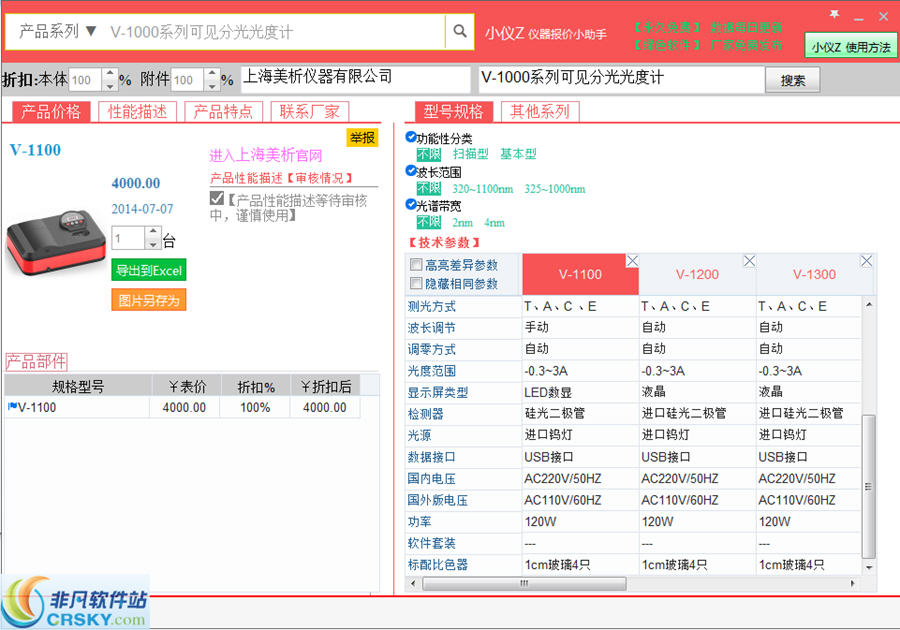Image resolution: width=900 pixels, height=630 pixels.
Task: Click the V-1100 row flag icon
Action: (x=12, y=407)
